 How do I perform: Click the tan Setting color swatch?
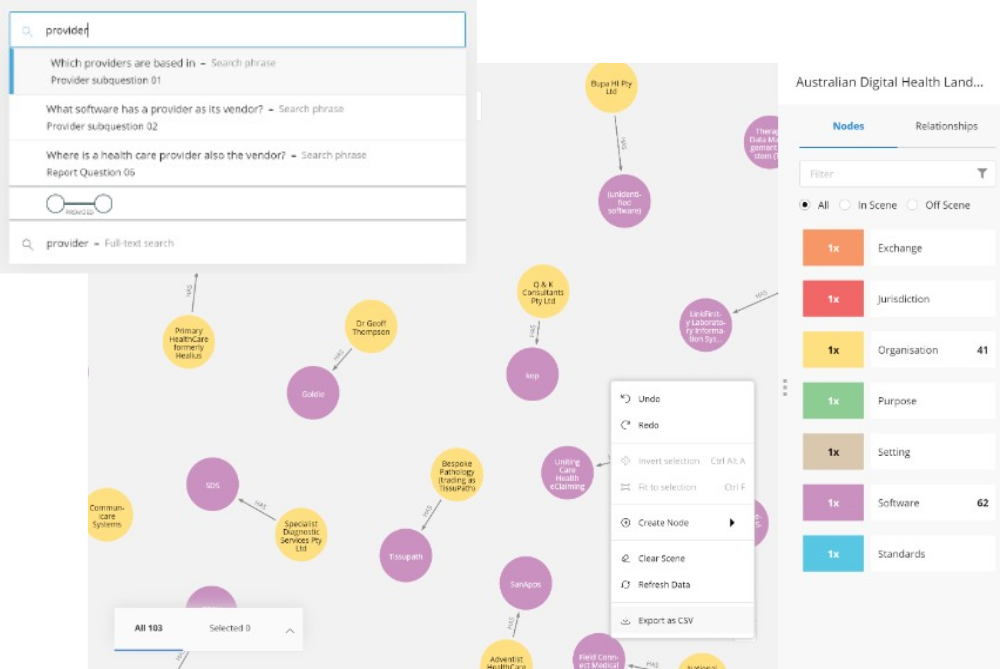(833, 452)
